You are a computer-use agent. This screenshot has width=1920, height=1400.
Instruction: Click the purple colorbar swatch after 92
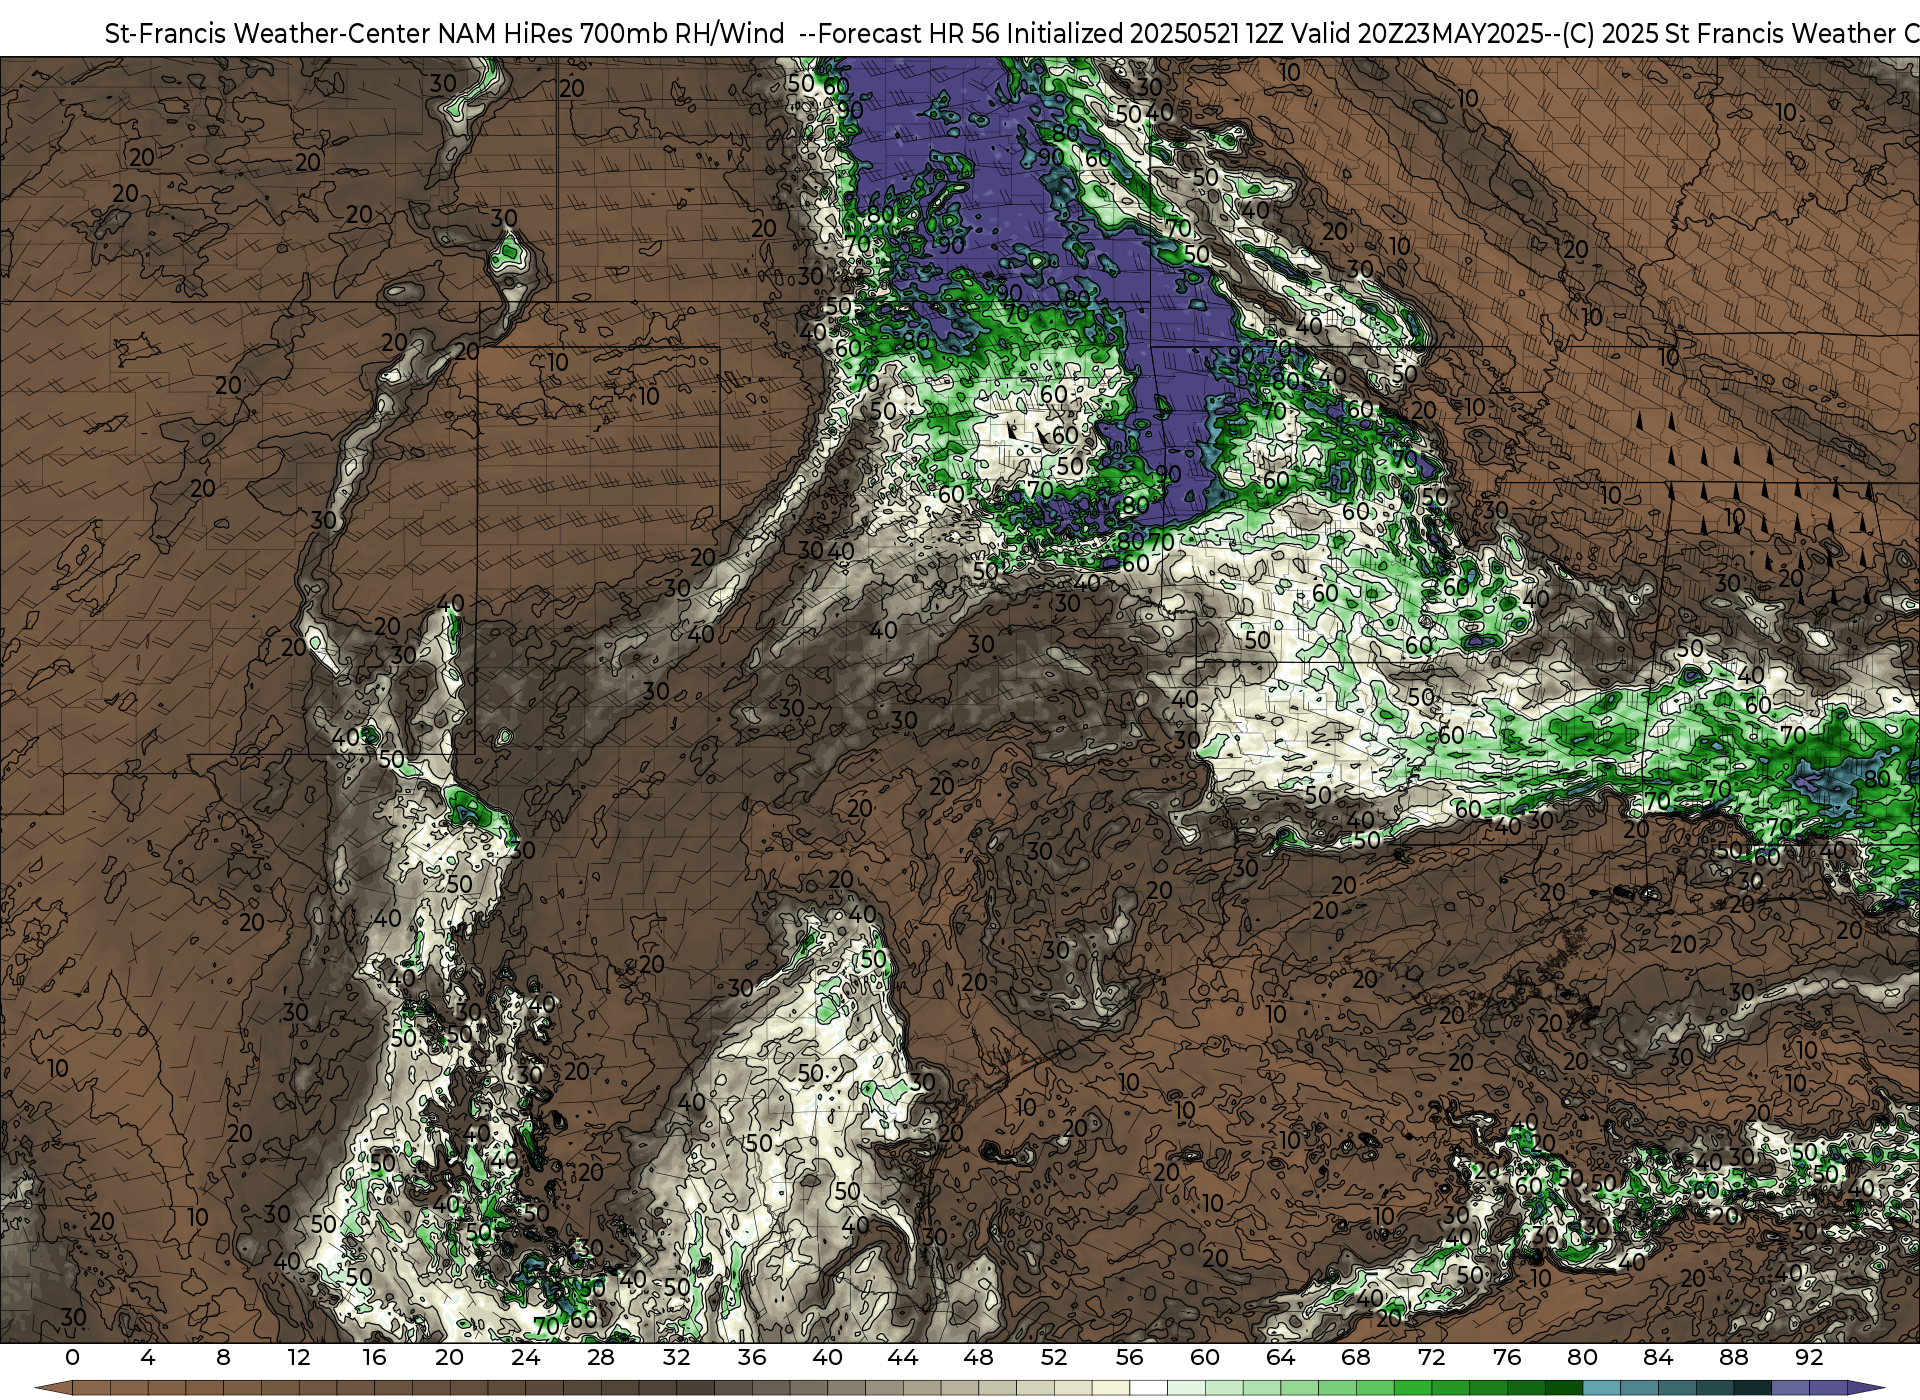(x=1829, y=1389)
